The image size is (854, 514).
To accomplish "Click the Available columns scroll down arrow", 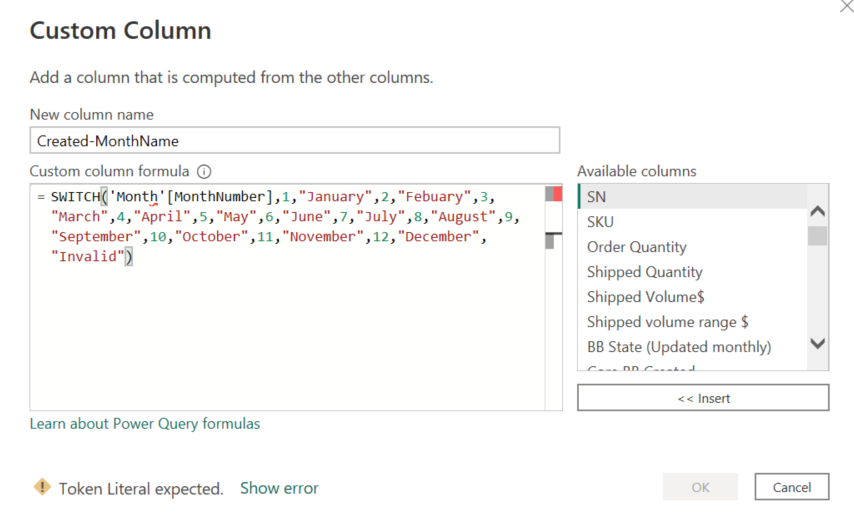I will click(x=818, y=344).
